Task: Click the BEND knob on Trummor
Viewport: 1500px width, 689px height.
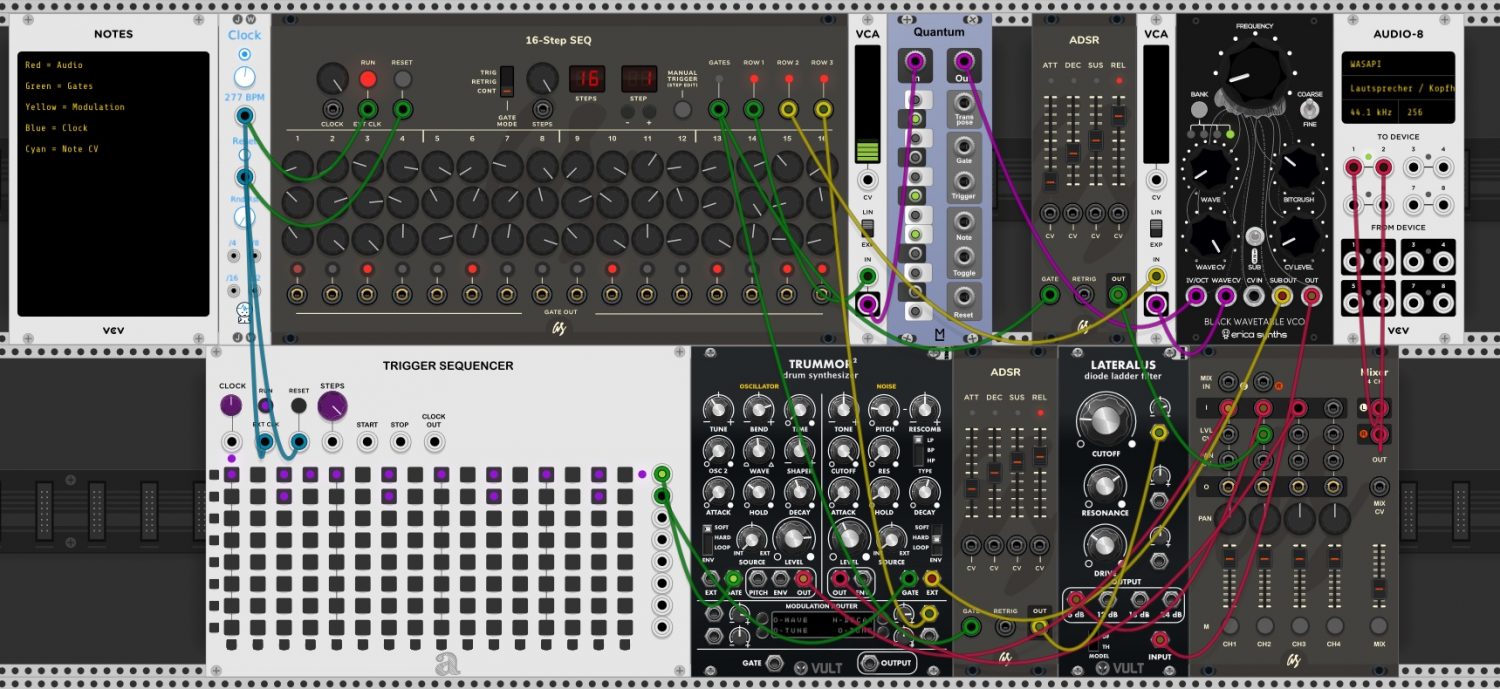Action: coord(758,408)
